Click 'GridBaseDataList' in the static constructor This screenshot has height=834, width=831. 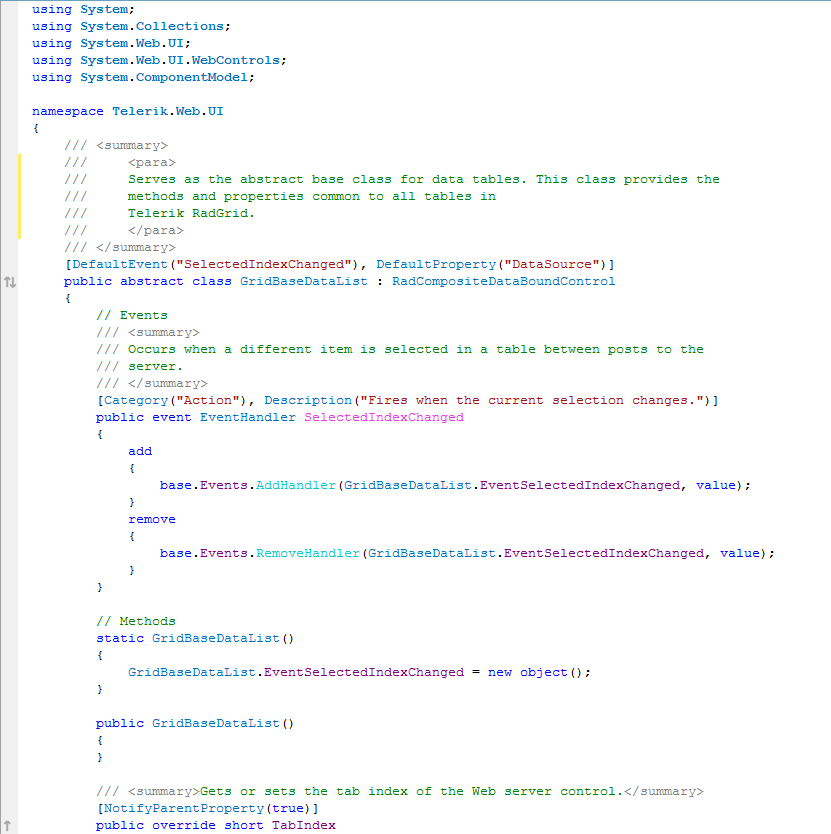(x=215, y=639)
